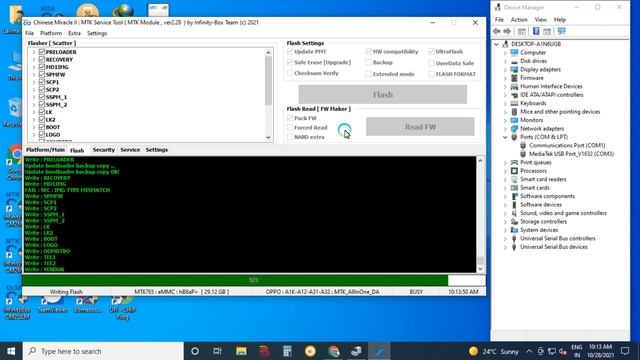Open Calculator icon in the taskbar
The image size is (640, 360).
point(287,351)
